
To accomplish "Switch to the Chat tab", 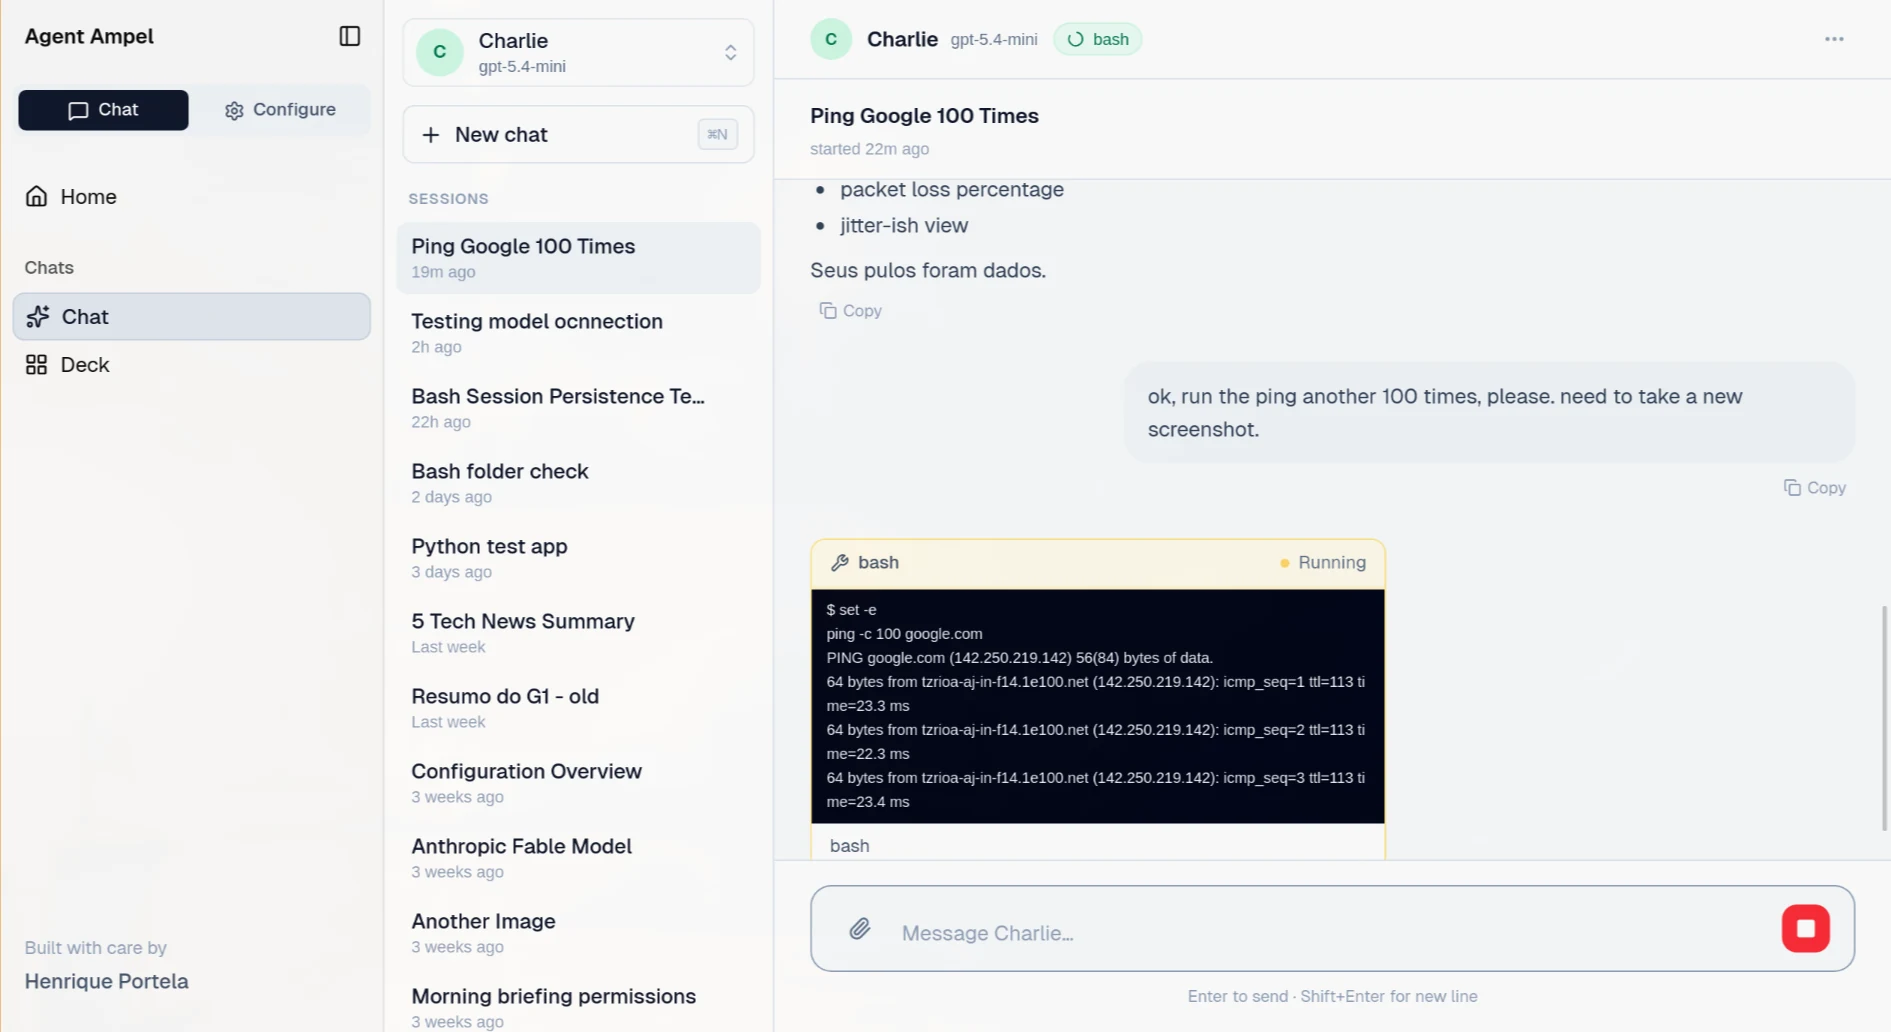I will point(103,110).
